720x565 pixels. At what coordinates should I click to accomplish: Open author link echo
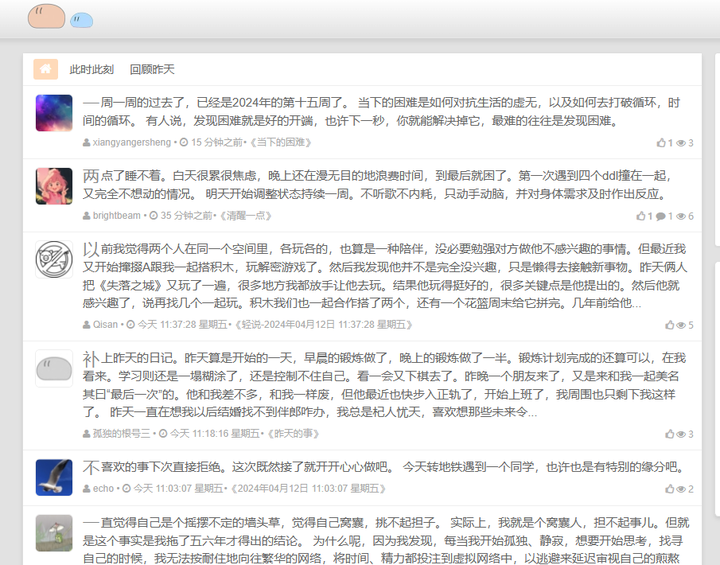tap(103, 488)
